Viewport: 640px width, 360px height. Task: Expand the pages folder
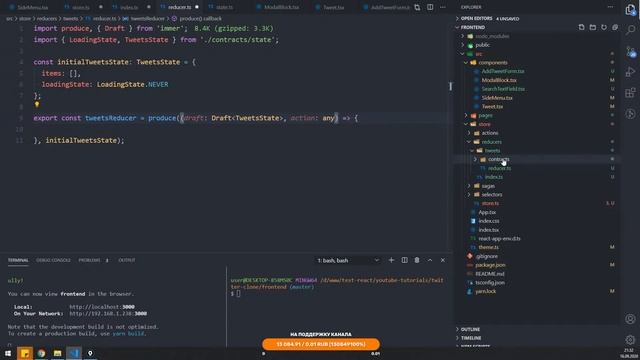485,116
